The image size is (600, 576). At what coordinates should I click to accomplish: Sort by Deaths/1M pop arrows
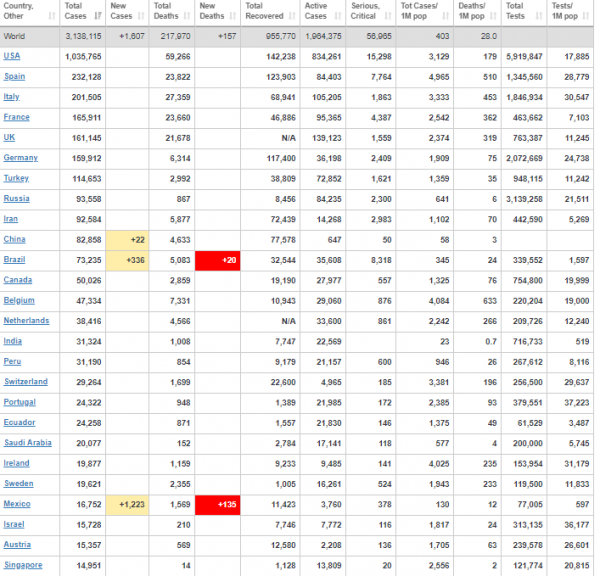[493, 16]
